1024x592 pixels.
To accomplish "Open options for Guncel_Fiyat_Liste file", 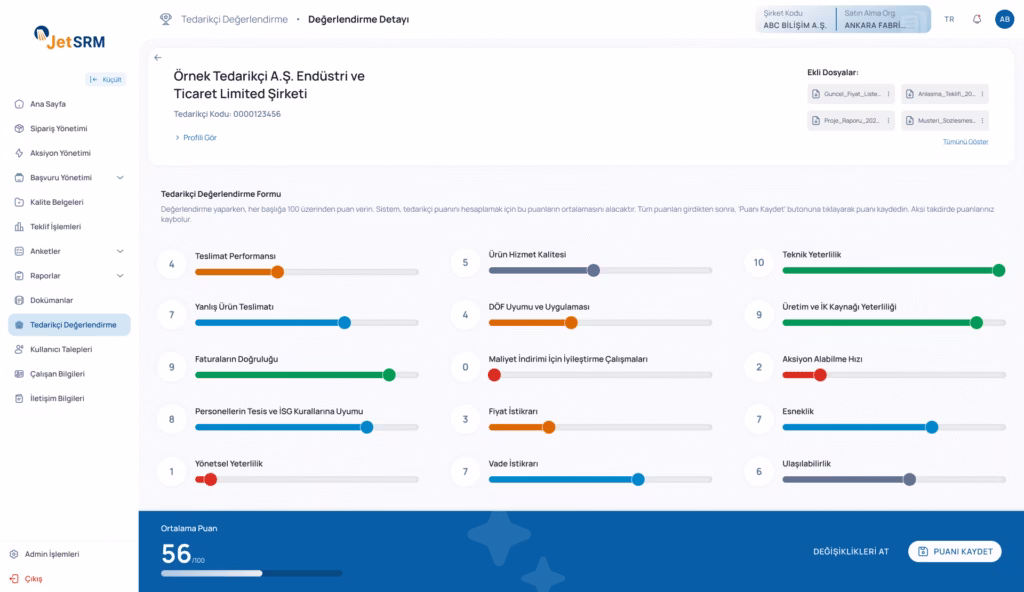I will point(889,94).
